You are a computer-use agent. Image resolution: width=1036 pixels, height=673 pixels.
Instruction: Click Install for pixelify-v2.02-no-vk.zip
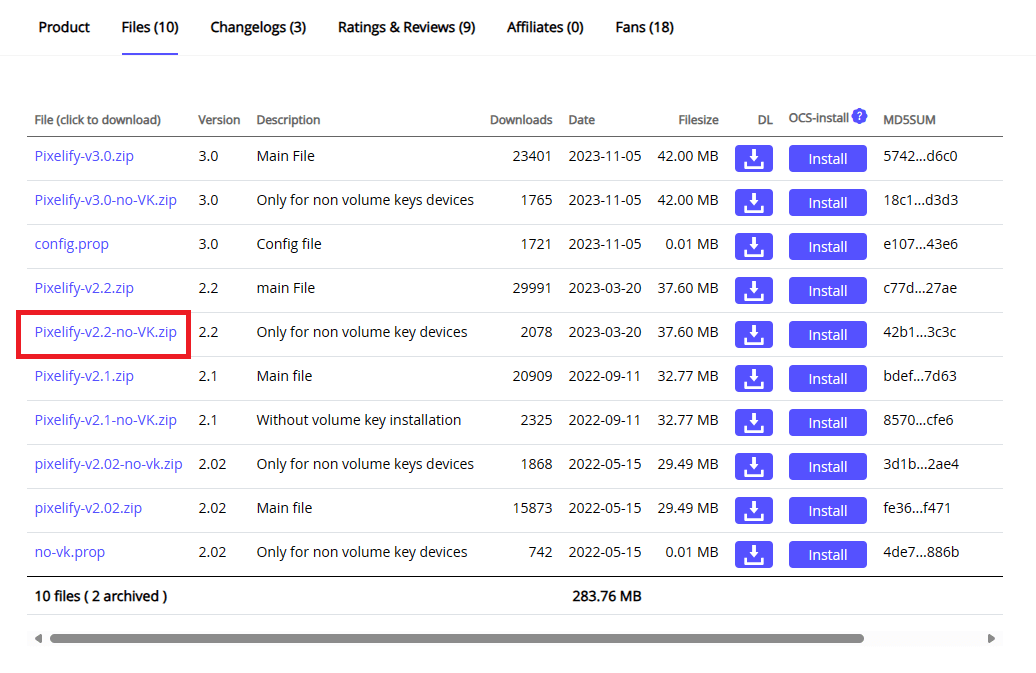(827, 467)
